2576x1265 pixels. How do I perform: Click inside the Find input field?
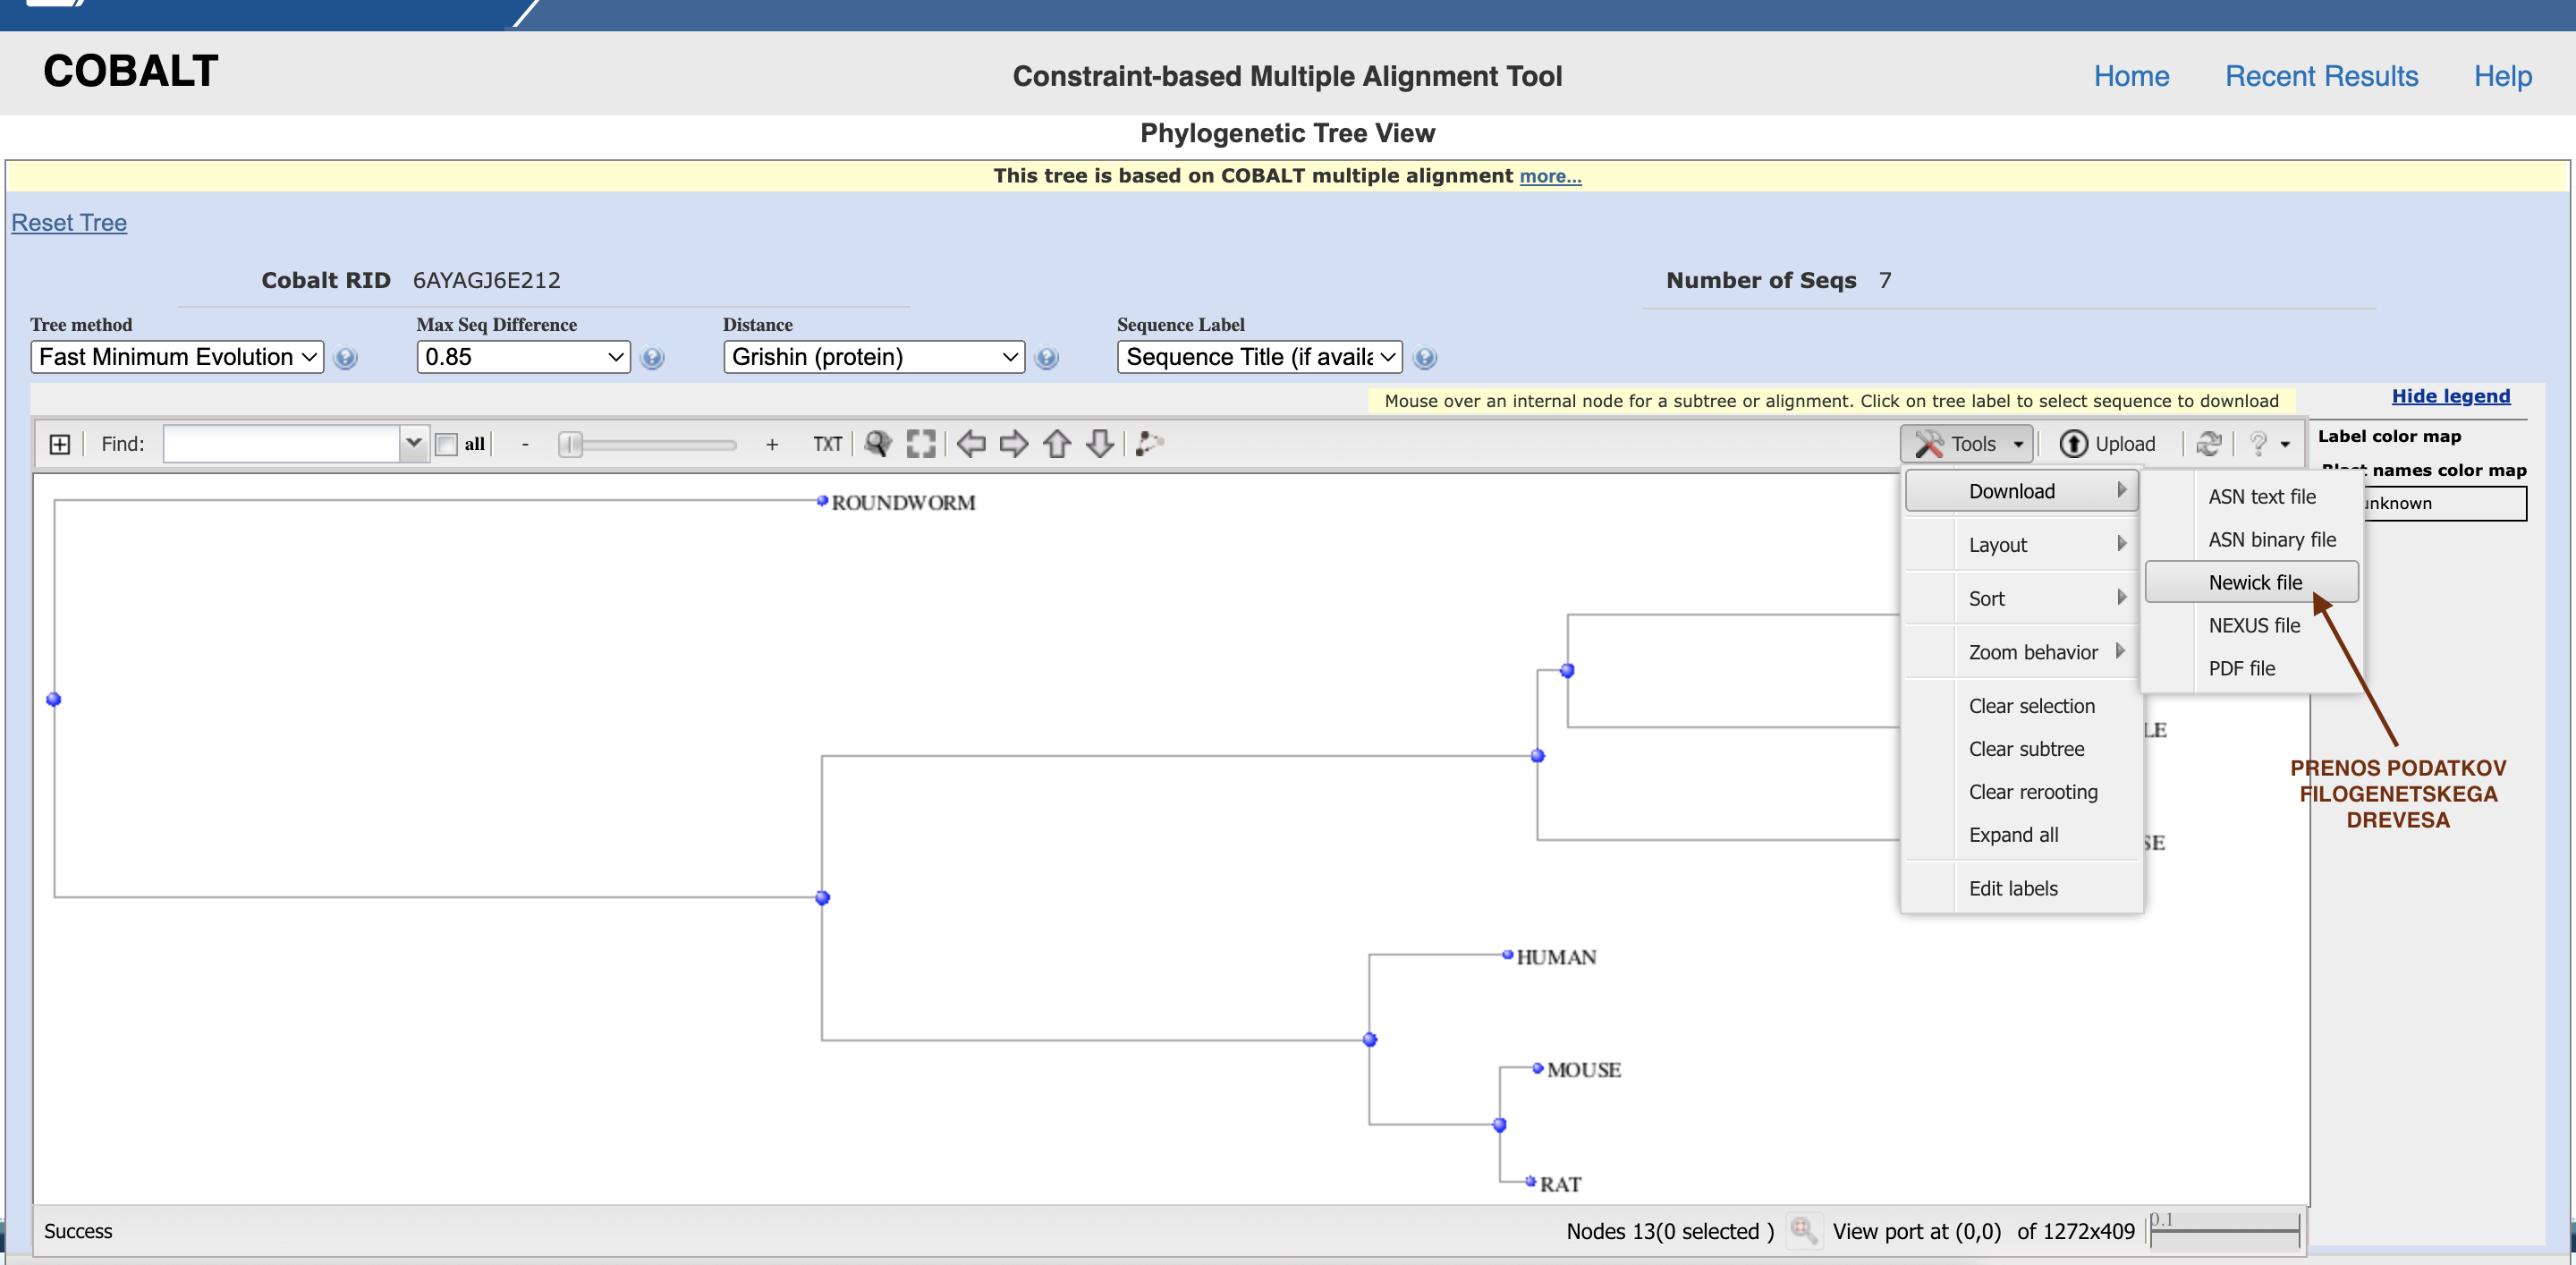pos(282,444)
